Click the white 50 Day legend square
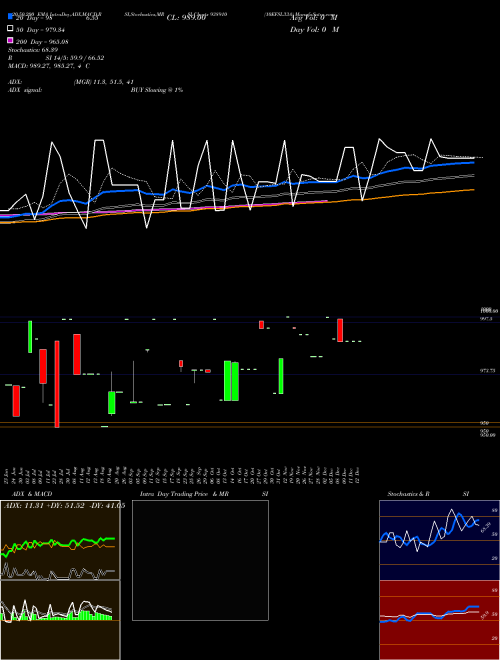The width and height of the screenshot is (500, 660). point(10,29)
